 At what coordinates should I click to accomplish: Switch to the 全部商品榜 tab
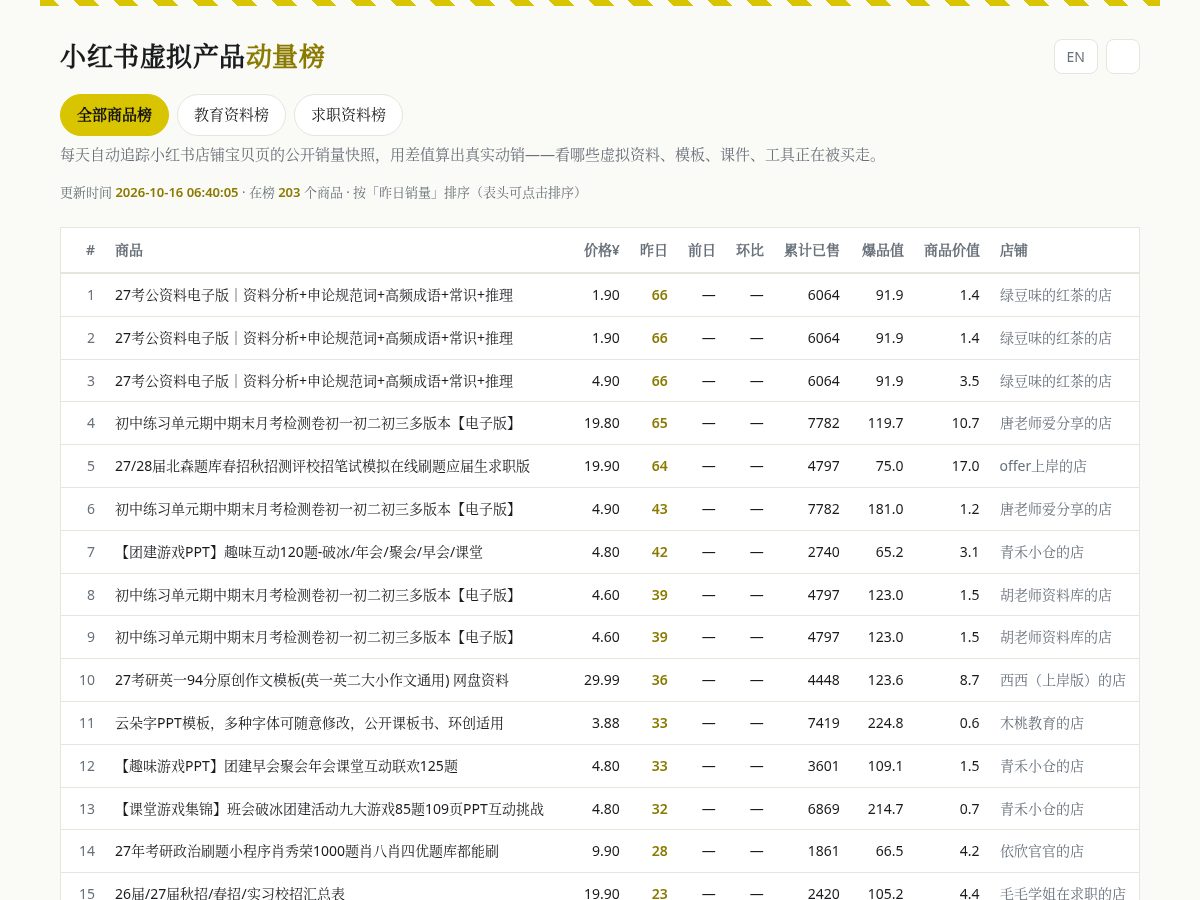114,115
